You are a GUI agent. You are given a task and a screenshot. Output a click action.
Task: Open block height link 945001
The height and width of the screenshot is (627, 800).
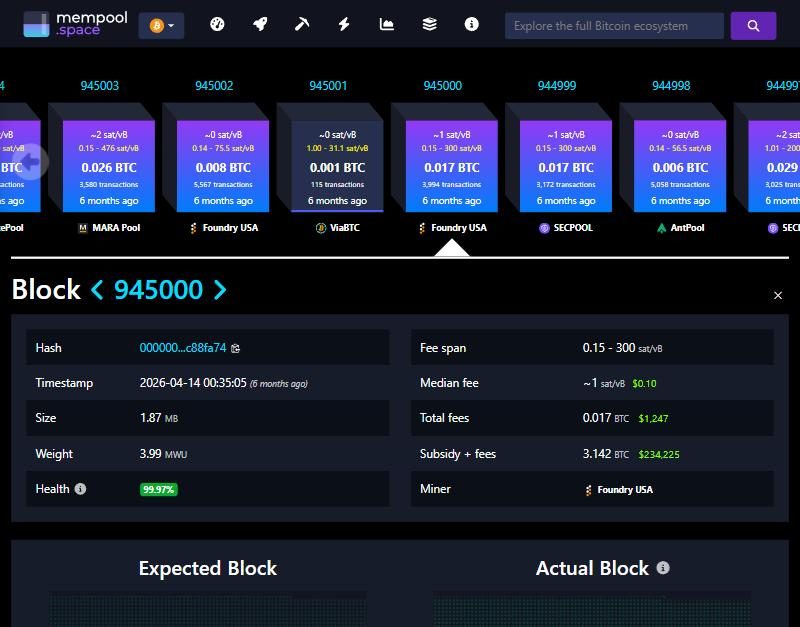click(x=328, y=86)
